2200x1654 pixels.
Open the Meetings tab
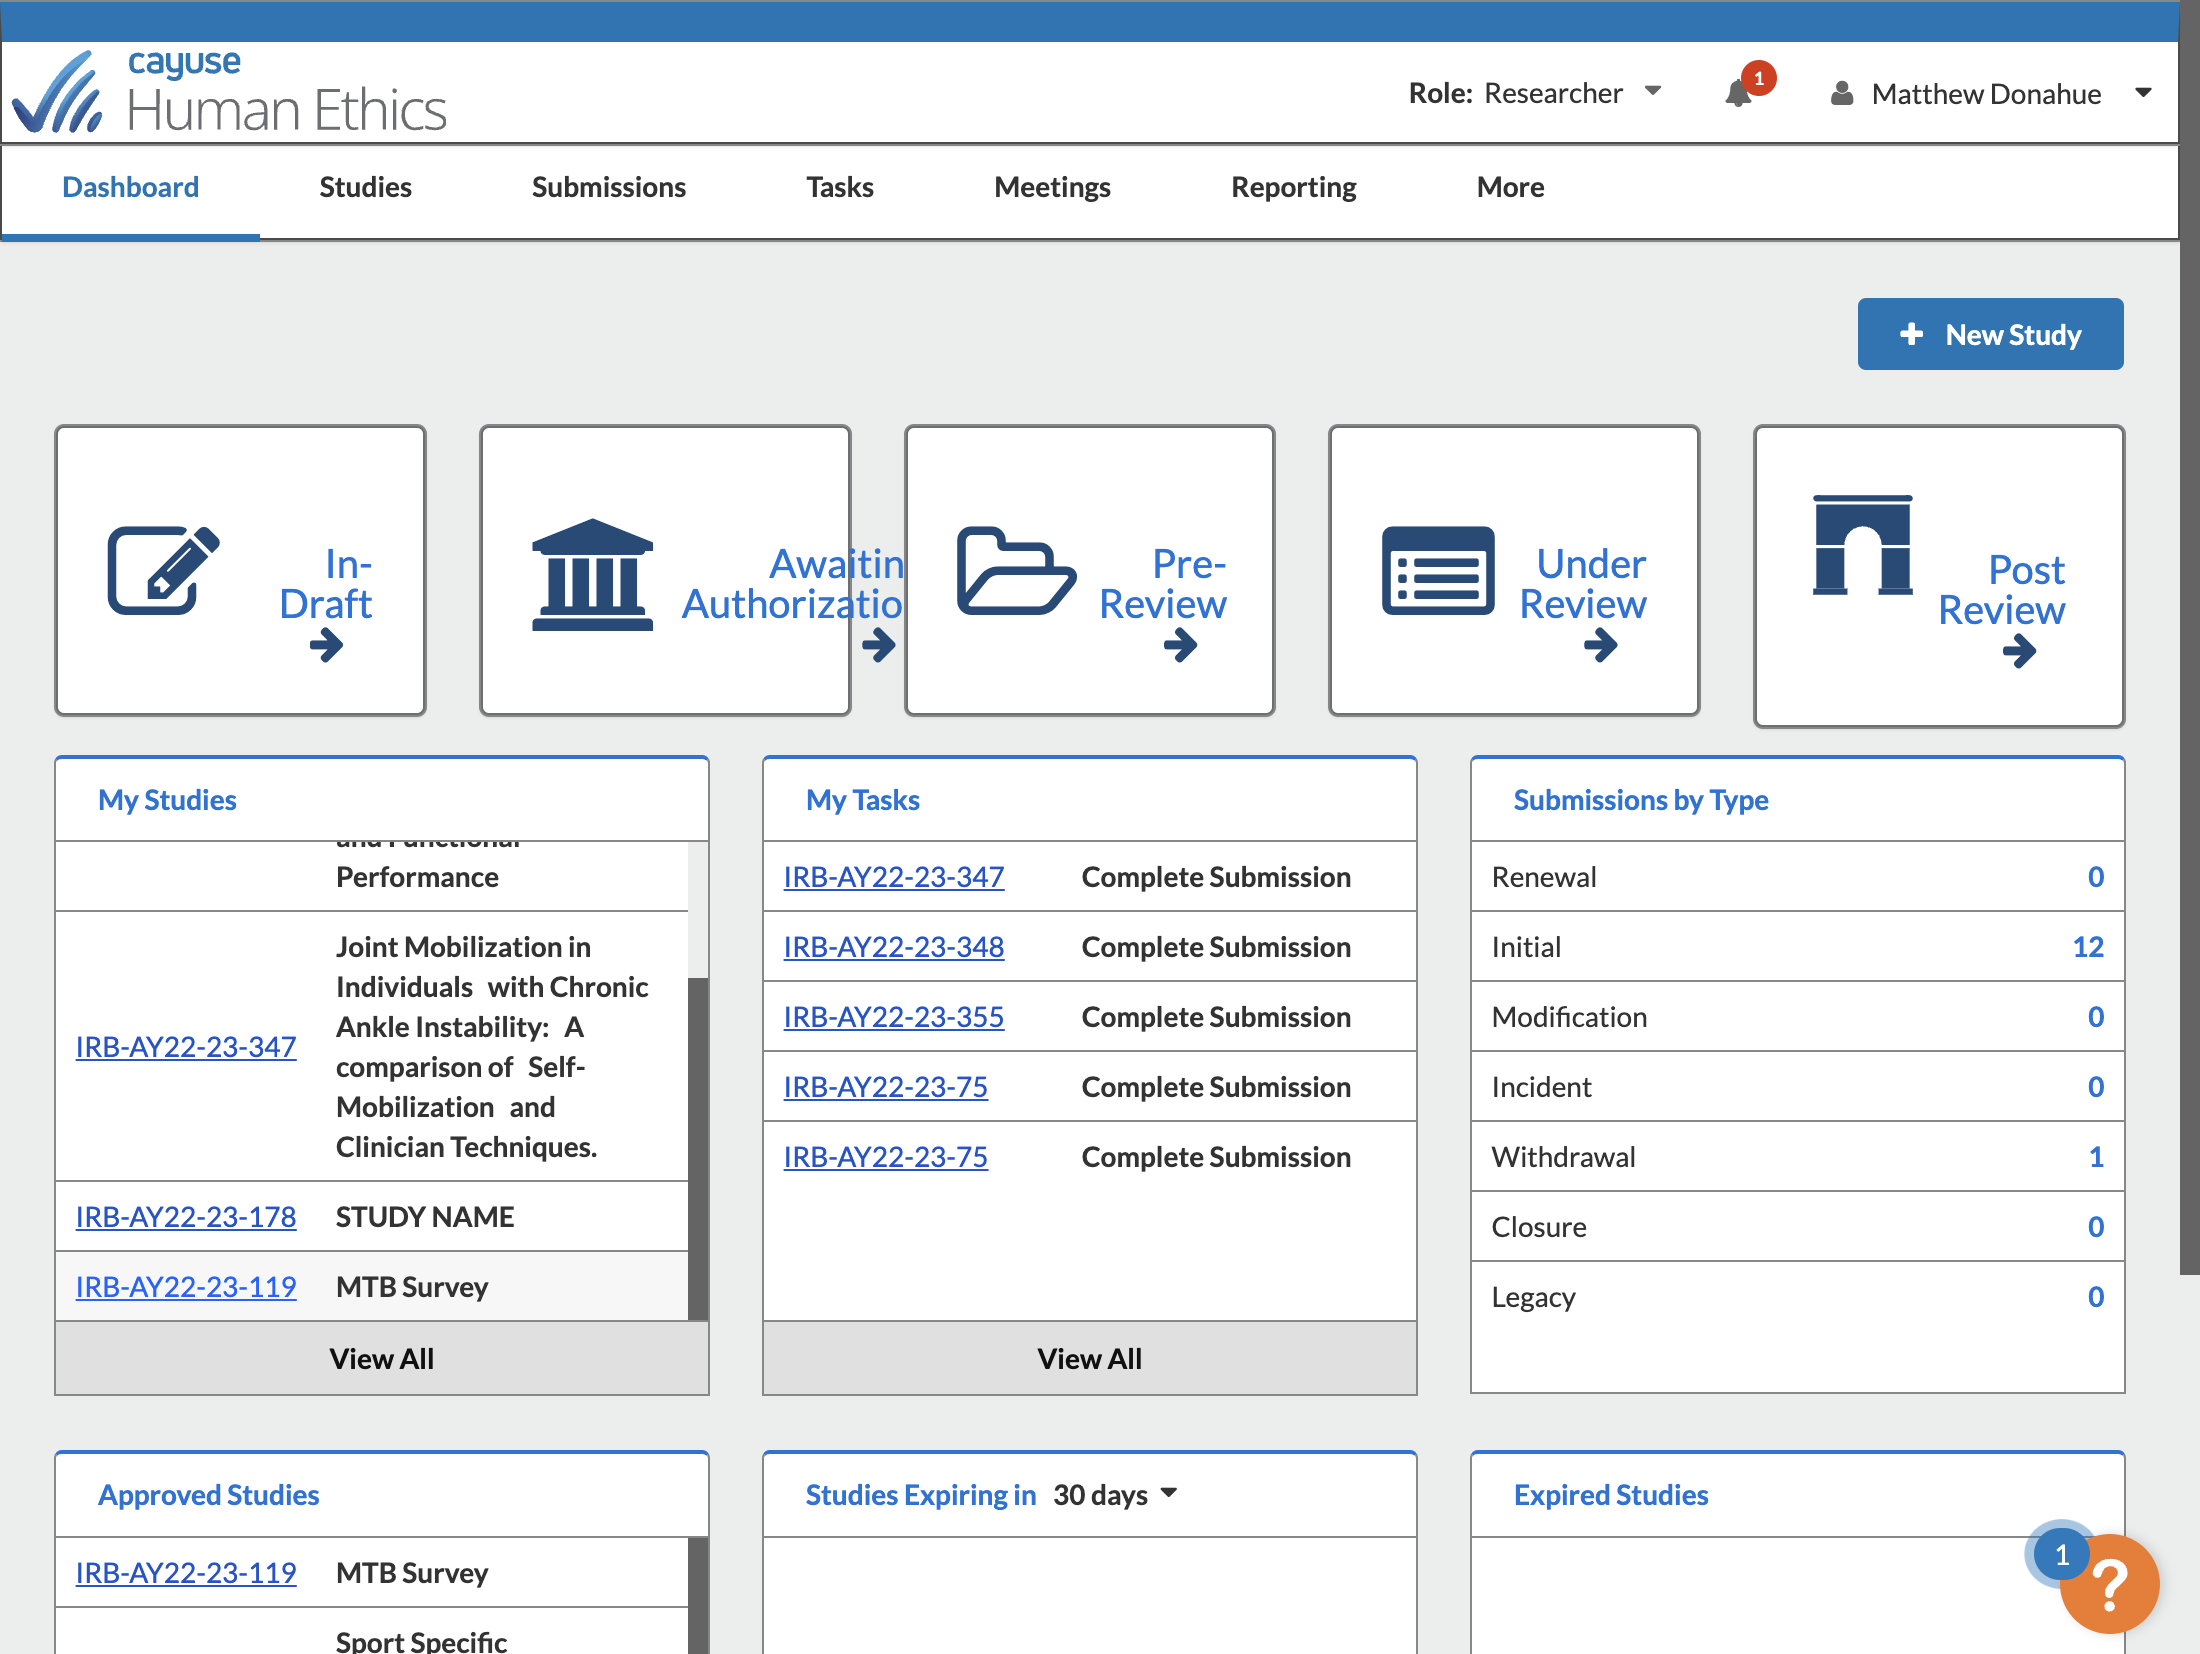[x=1052, y=188]
